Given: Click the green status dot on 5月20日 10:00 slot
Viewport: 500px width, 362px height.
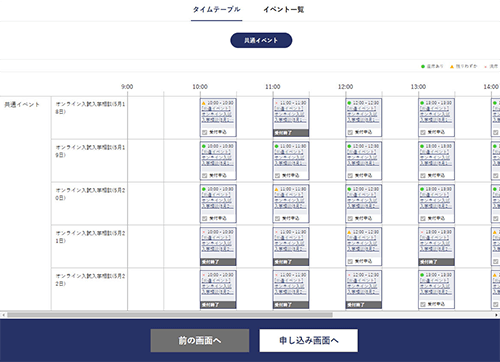Looking at the screenshot, I should point(204,189).
